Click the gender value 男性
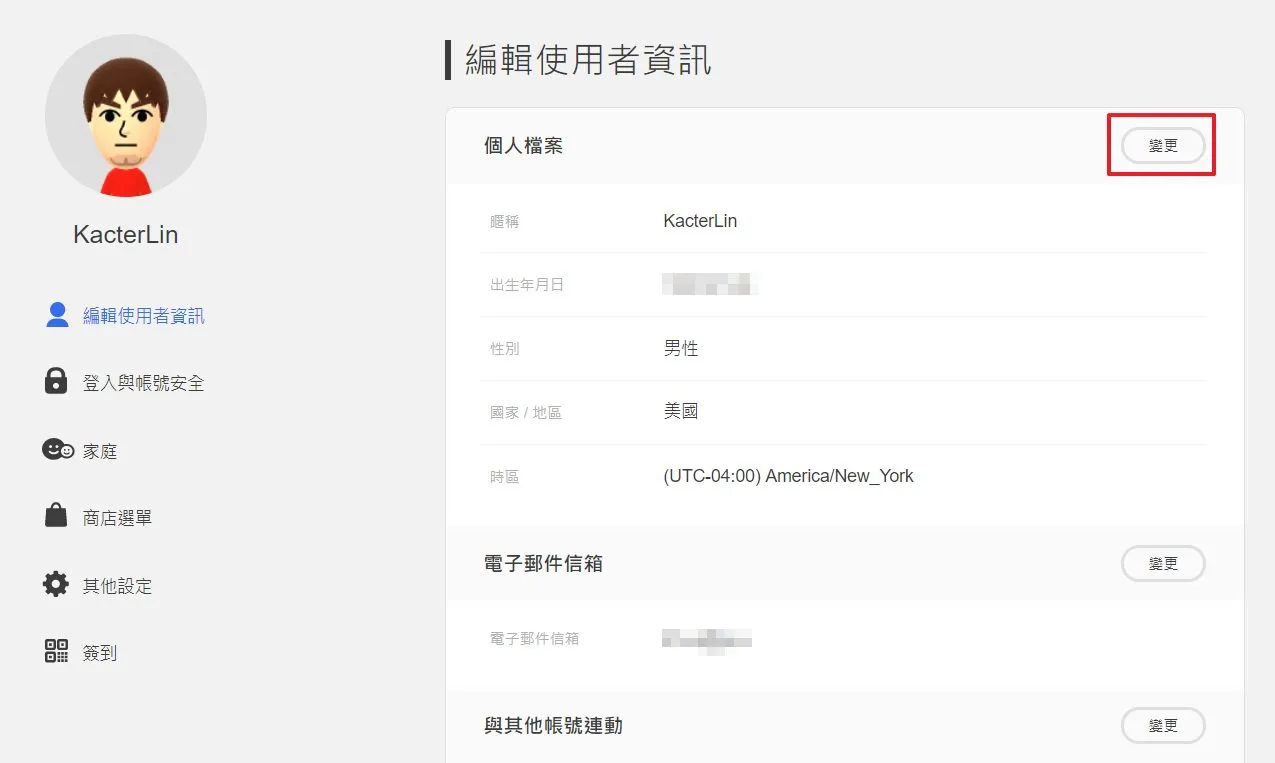The height and width of the screenshot is (763, 1275). tap(681, 349)
